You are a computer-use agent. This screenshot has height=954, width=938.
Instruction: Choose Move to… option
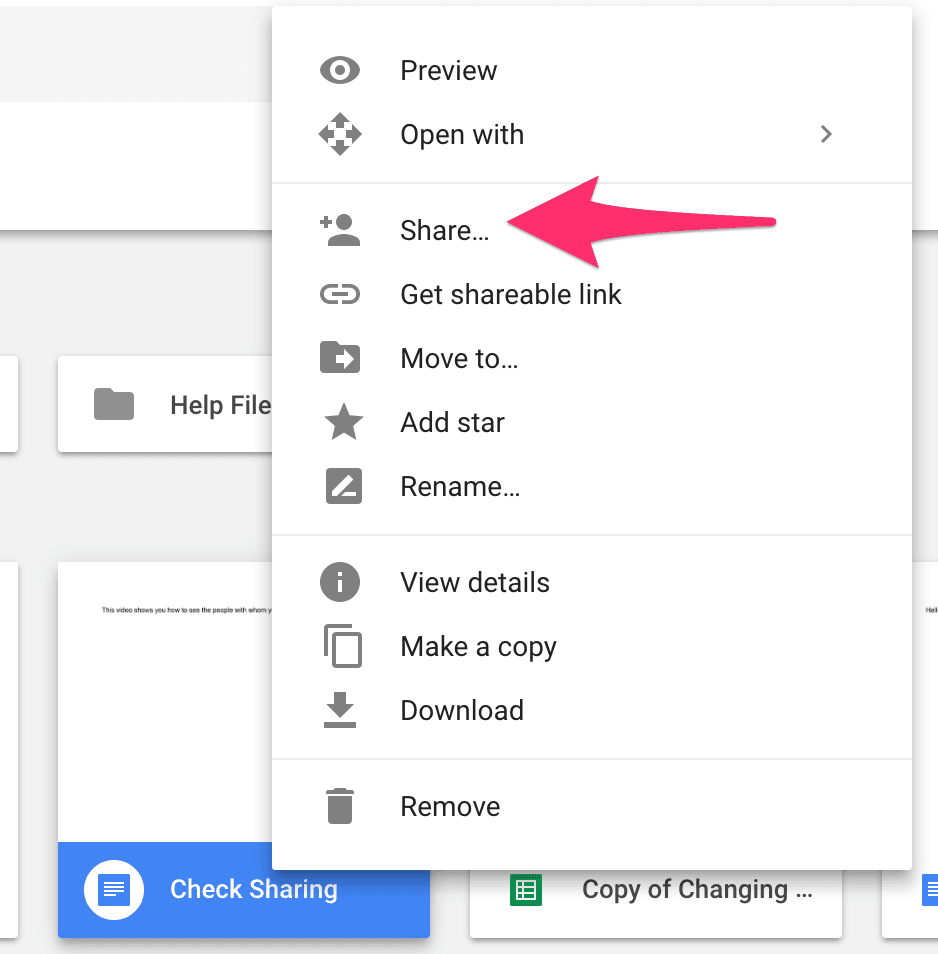[x=591, y=358]
